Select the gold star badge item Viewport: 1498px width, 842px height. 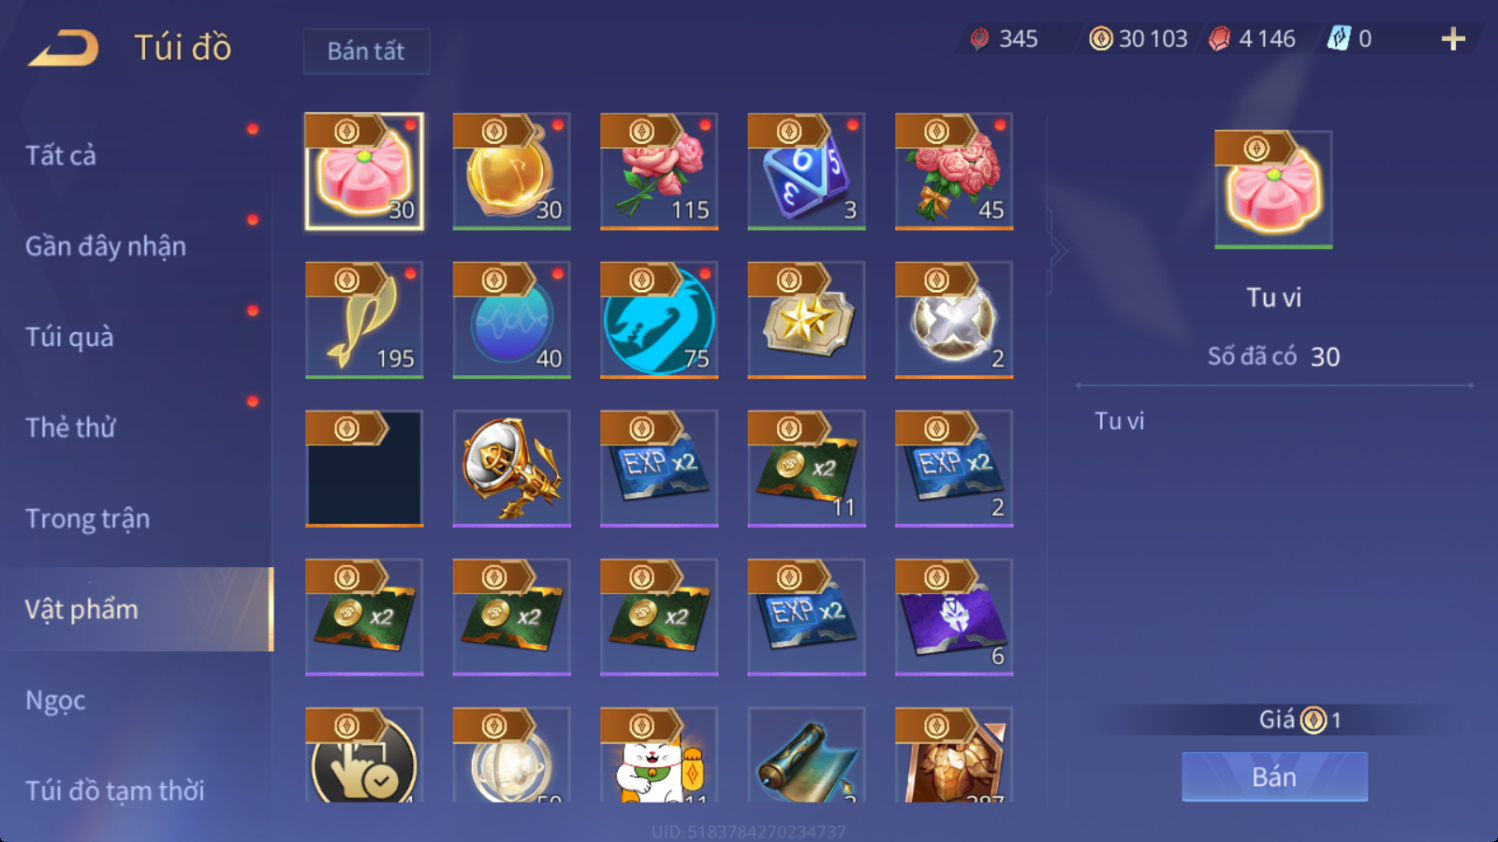(806, 320)
